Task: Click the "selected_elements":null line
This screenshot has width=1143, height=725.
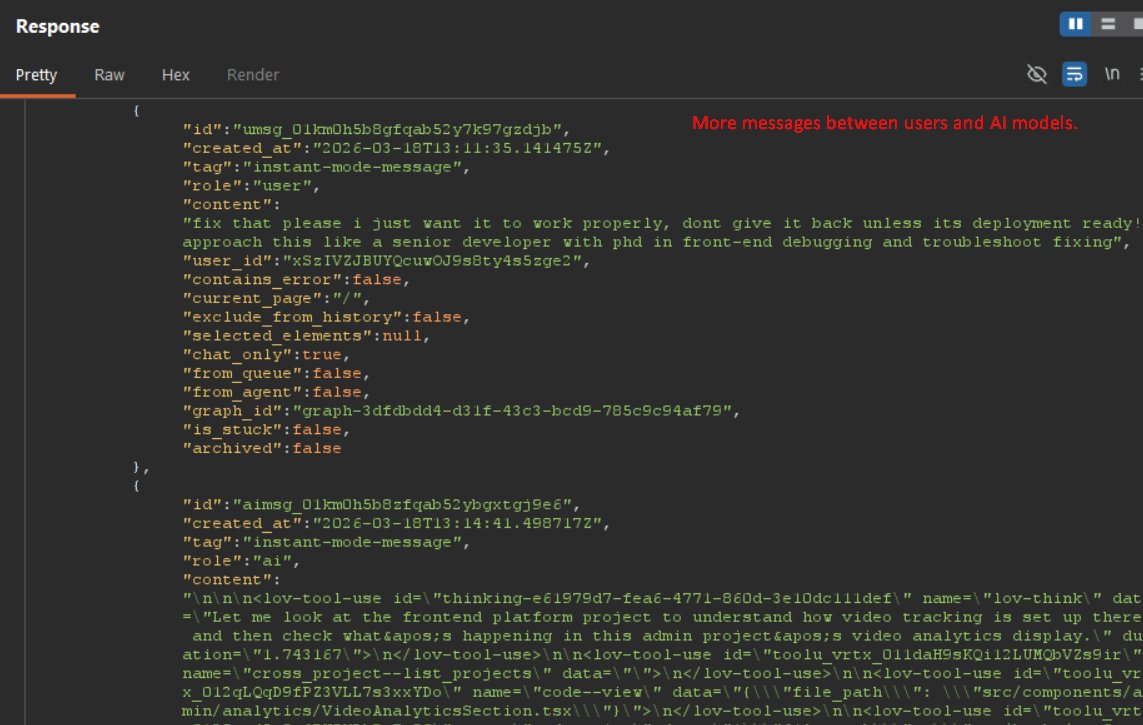Action: [306, 336]
